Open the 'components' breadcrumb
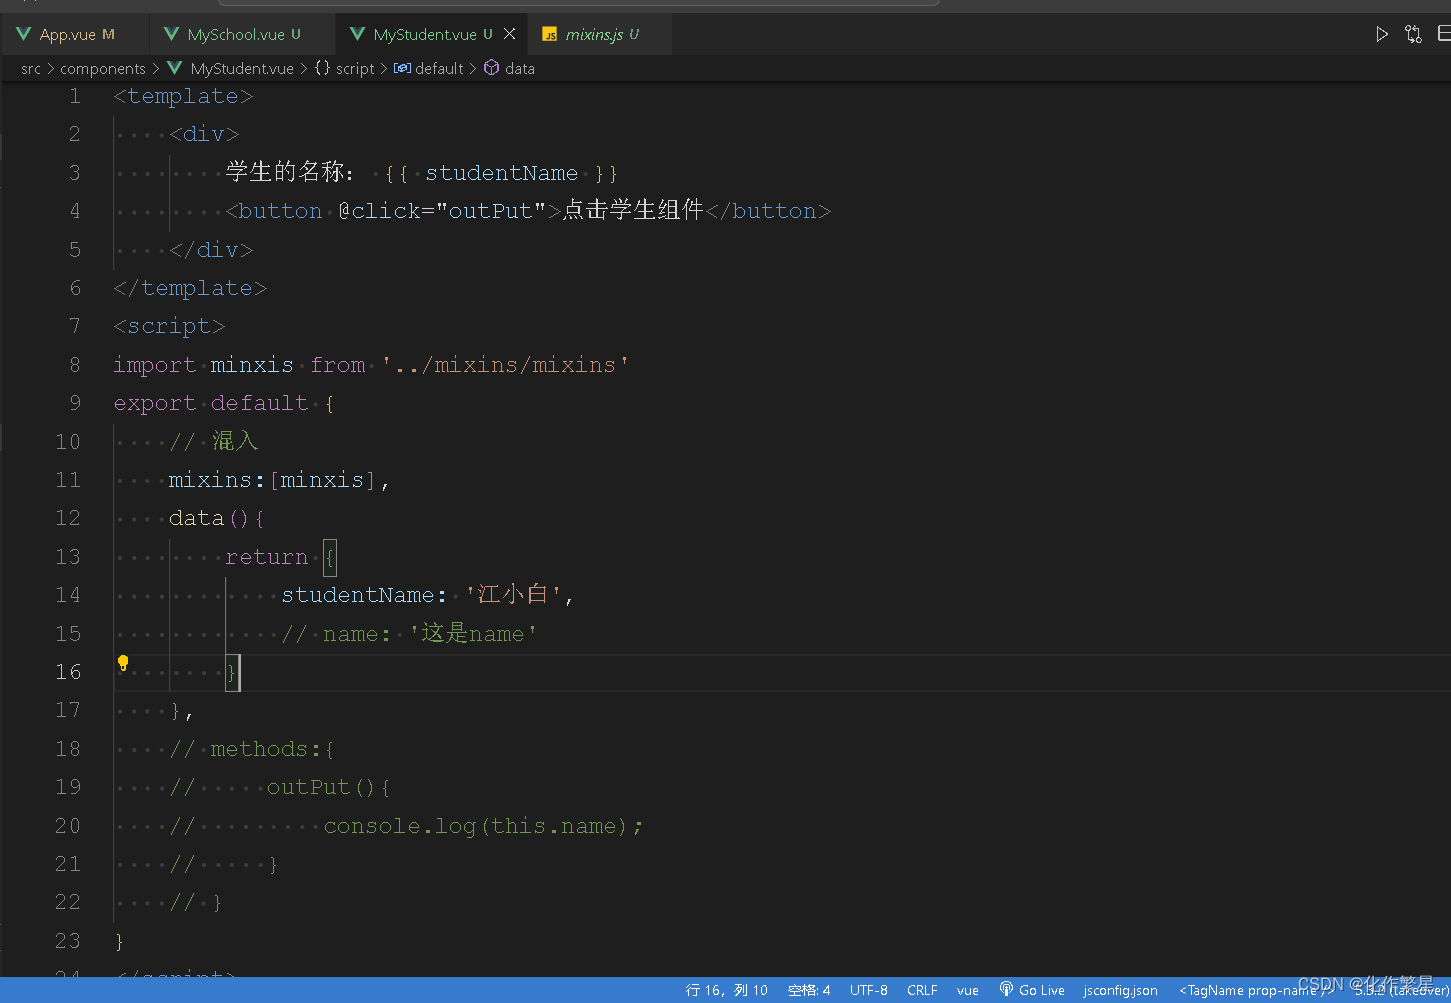1451x1003 pixels. (x=103, y=68)
